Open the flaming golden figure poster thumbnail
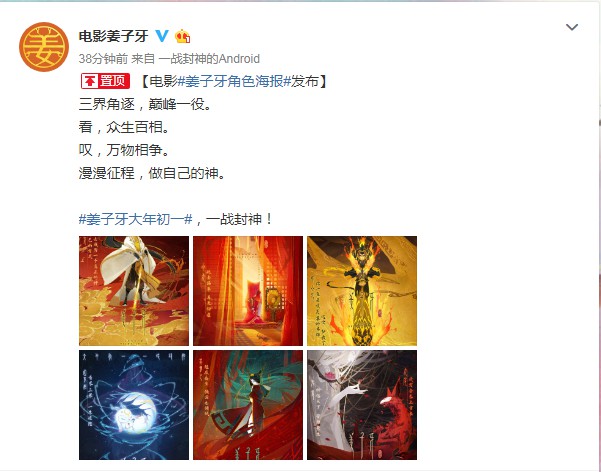Screen dimensions: 601x472 [x=362, y=291]
